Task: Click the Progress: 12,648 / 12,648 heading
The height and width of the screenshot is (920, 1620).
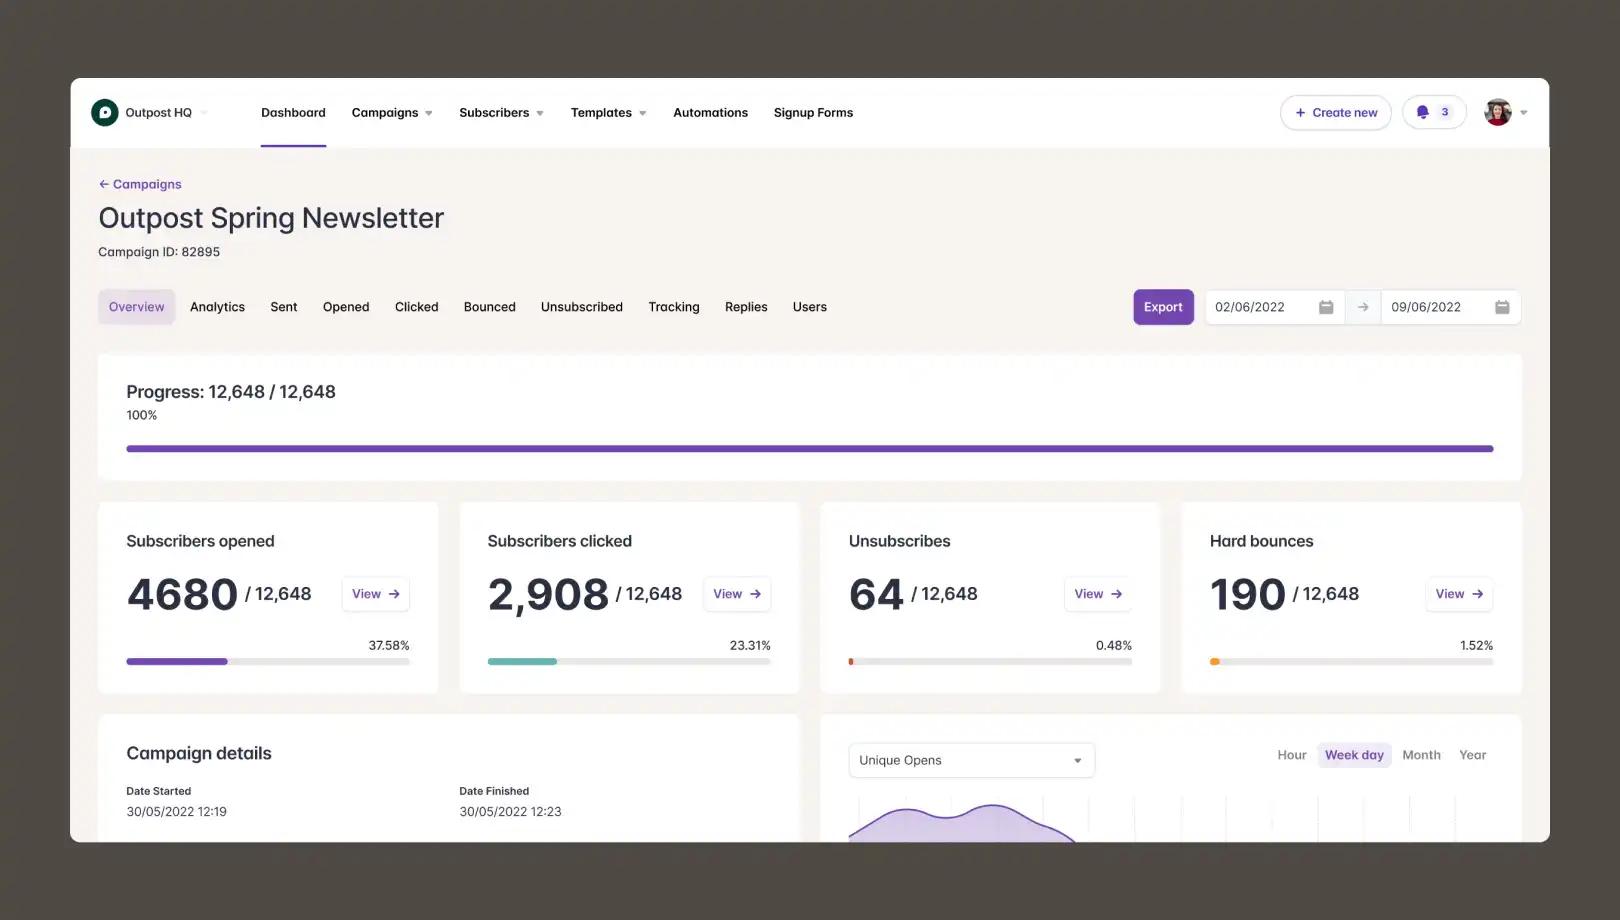Action: pyautogui.click(x=231, y=392)
